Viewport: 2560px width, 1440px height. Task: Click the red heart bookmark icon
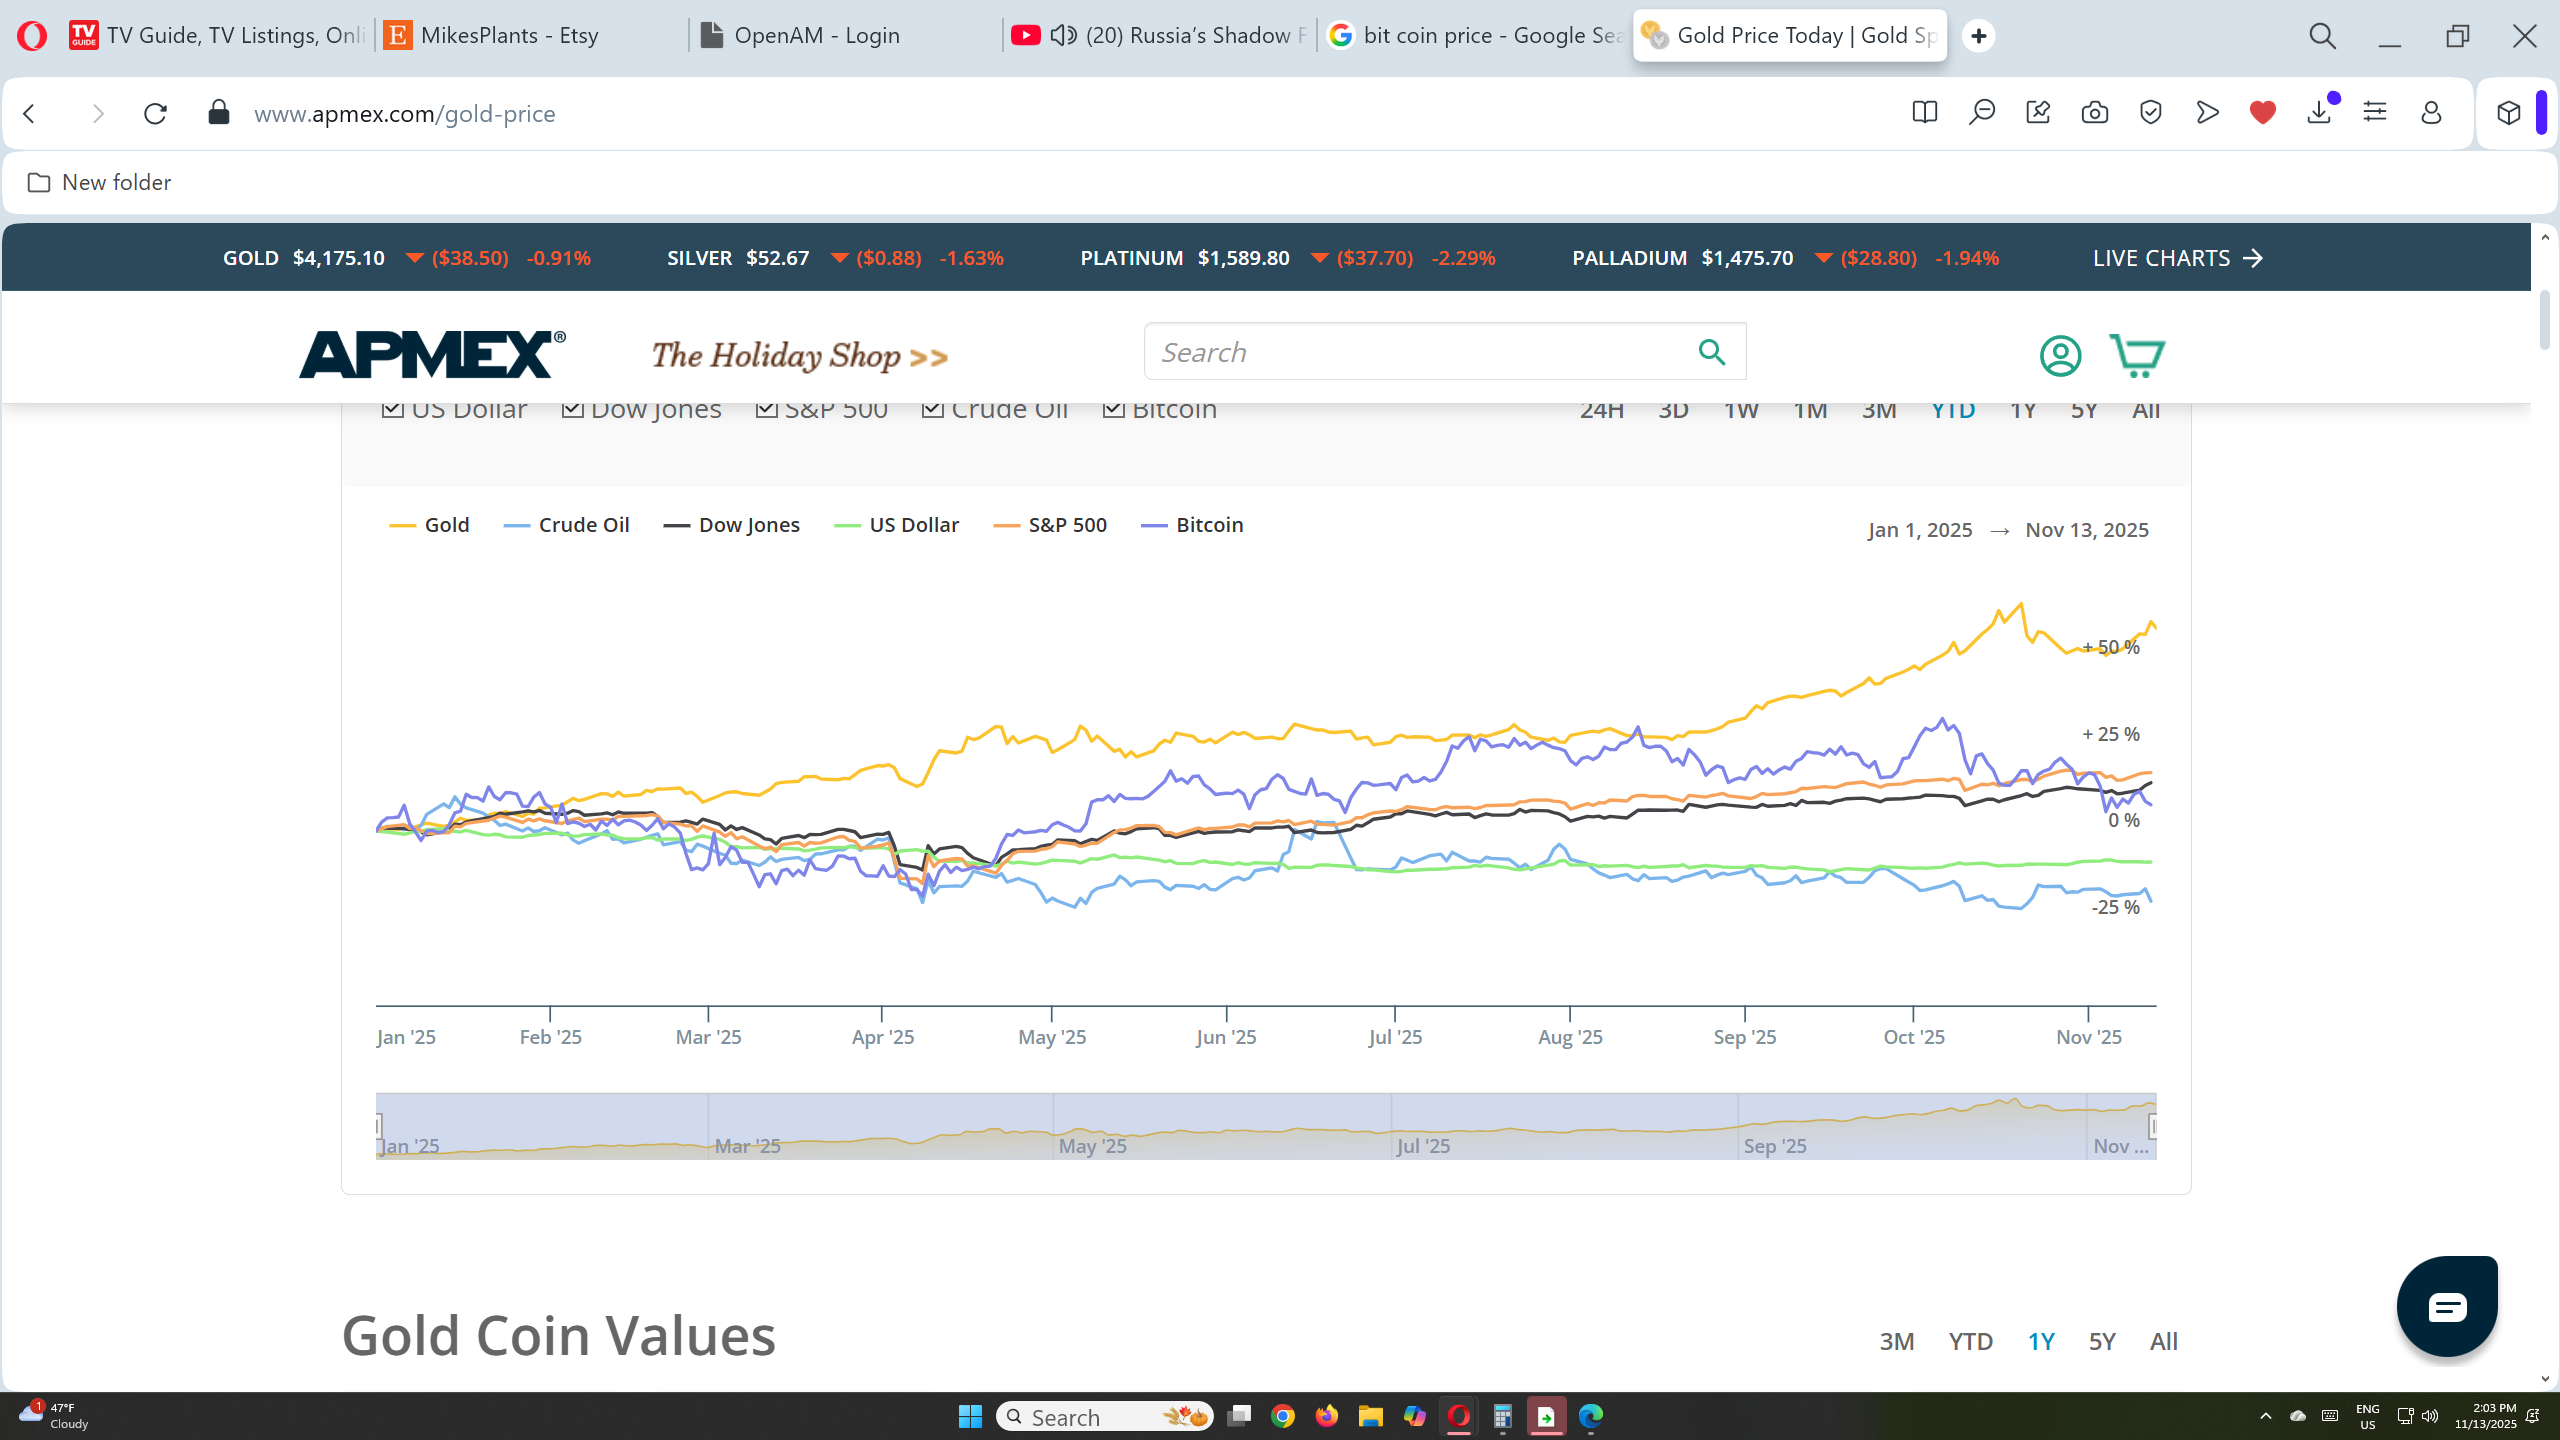[x=2262, y=113]
